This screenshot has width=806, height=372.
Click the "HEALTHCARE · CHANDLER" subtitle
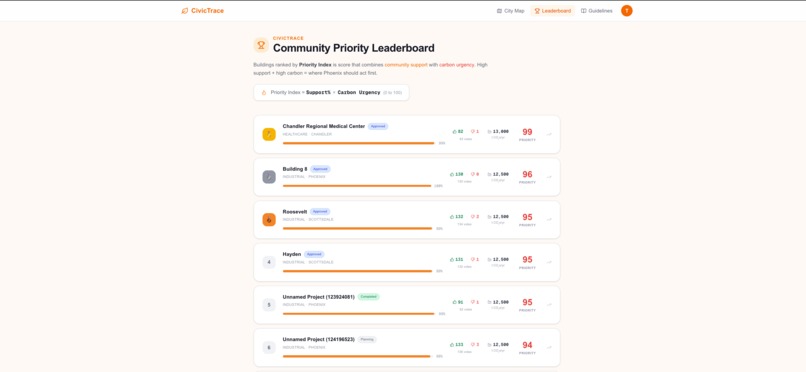pyautogui.click(x=307, y=135)
